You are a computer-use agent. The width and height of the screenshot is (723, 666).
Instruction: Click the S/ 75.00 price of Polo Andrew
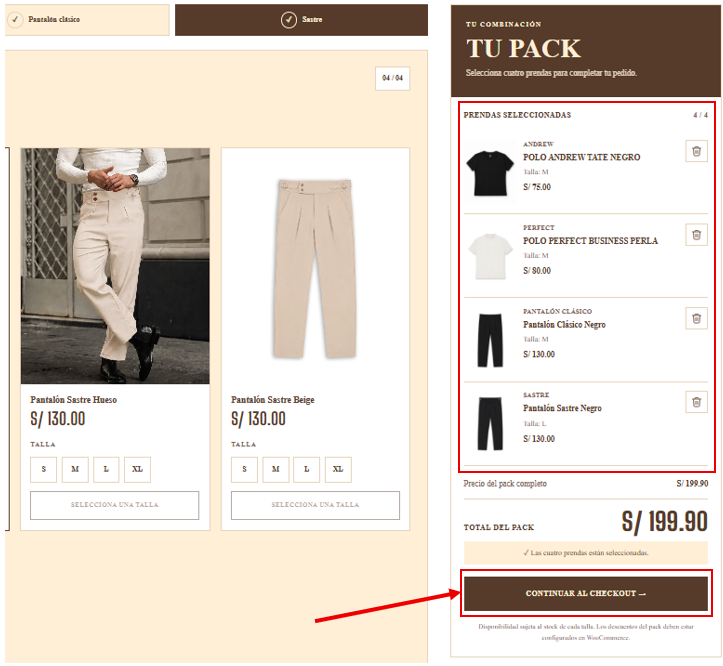pyautogui.click(x=537, y=187)
